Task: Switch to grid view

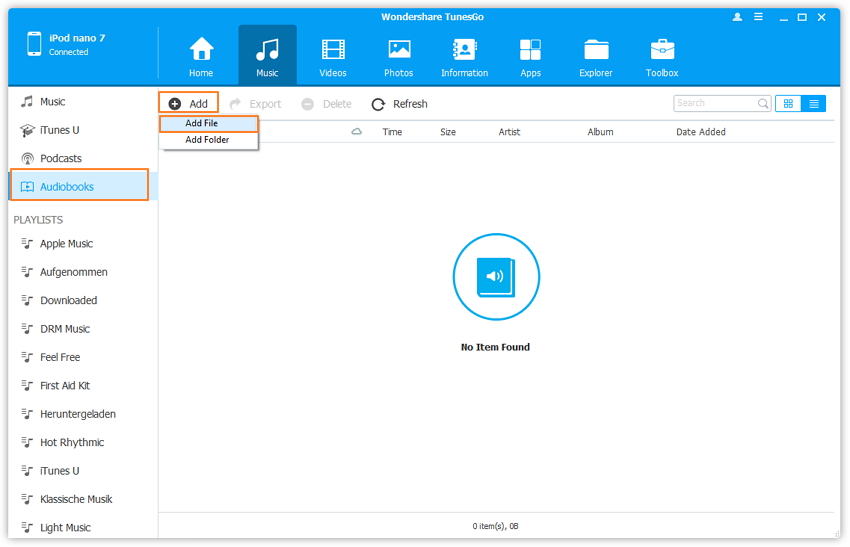Action: [788, 104]
